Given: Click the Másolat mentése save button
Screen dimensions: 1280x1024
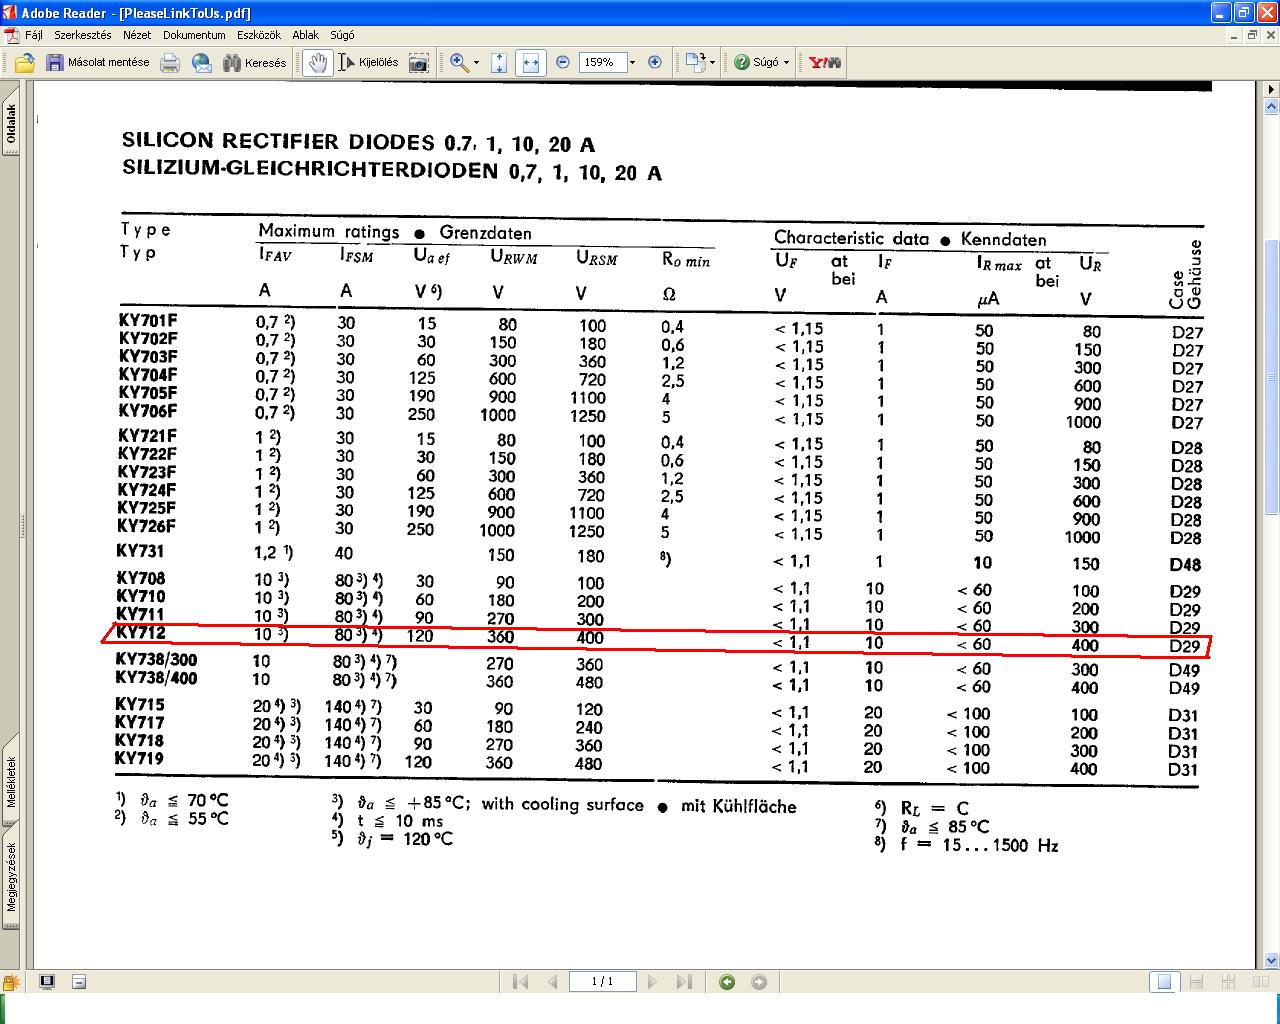Looking at the screenshot, I should point(98,63).
